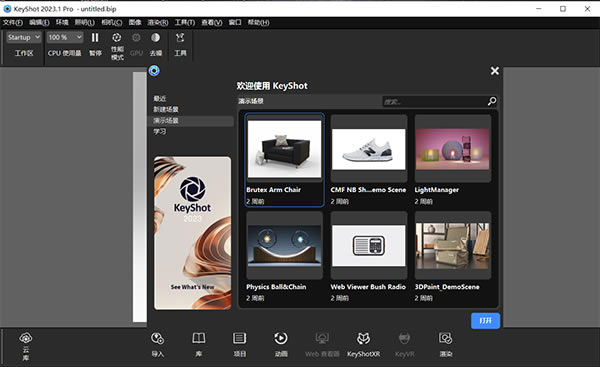Image resolution: width=600 pixels, height=367 pixels.
Task: Open the Render icon in bottom bar
Action: [445, 338]
